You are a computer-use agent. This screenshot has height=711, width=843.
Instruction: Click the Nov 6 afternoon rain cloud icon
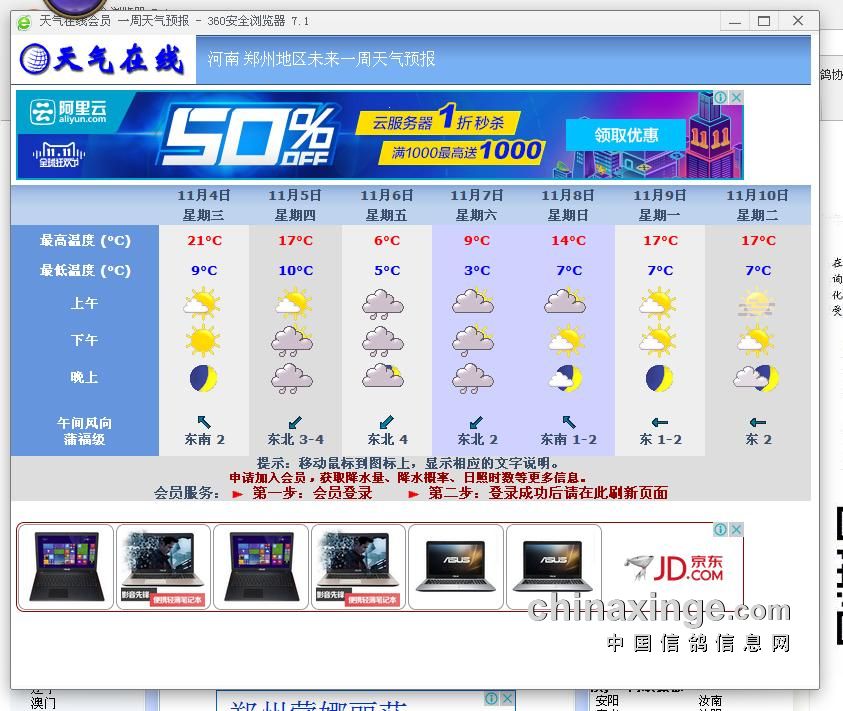383,341
